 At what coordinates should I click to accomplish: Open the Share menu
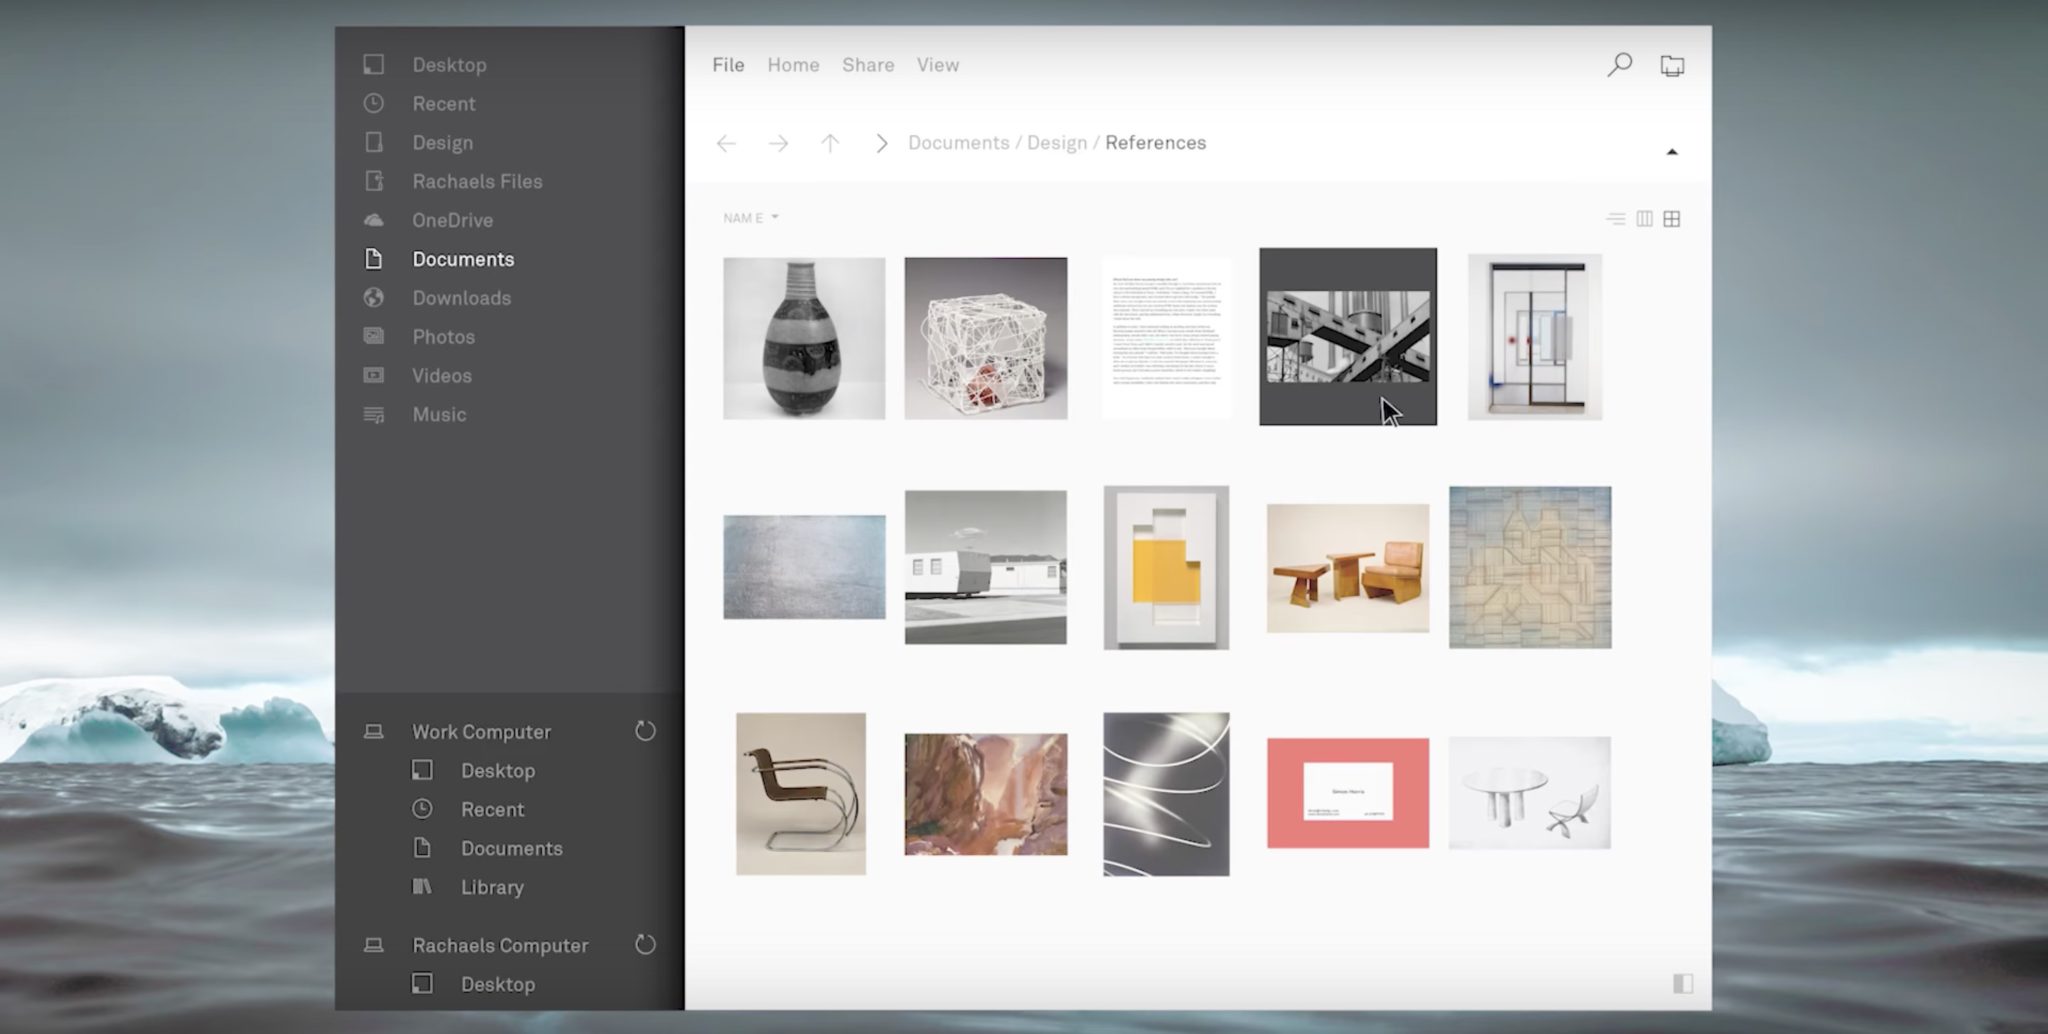pos(866,65)
